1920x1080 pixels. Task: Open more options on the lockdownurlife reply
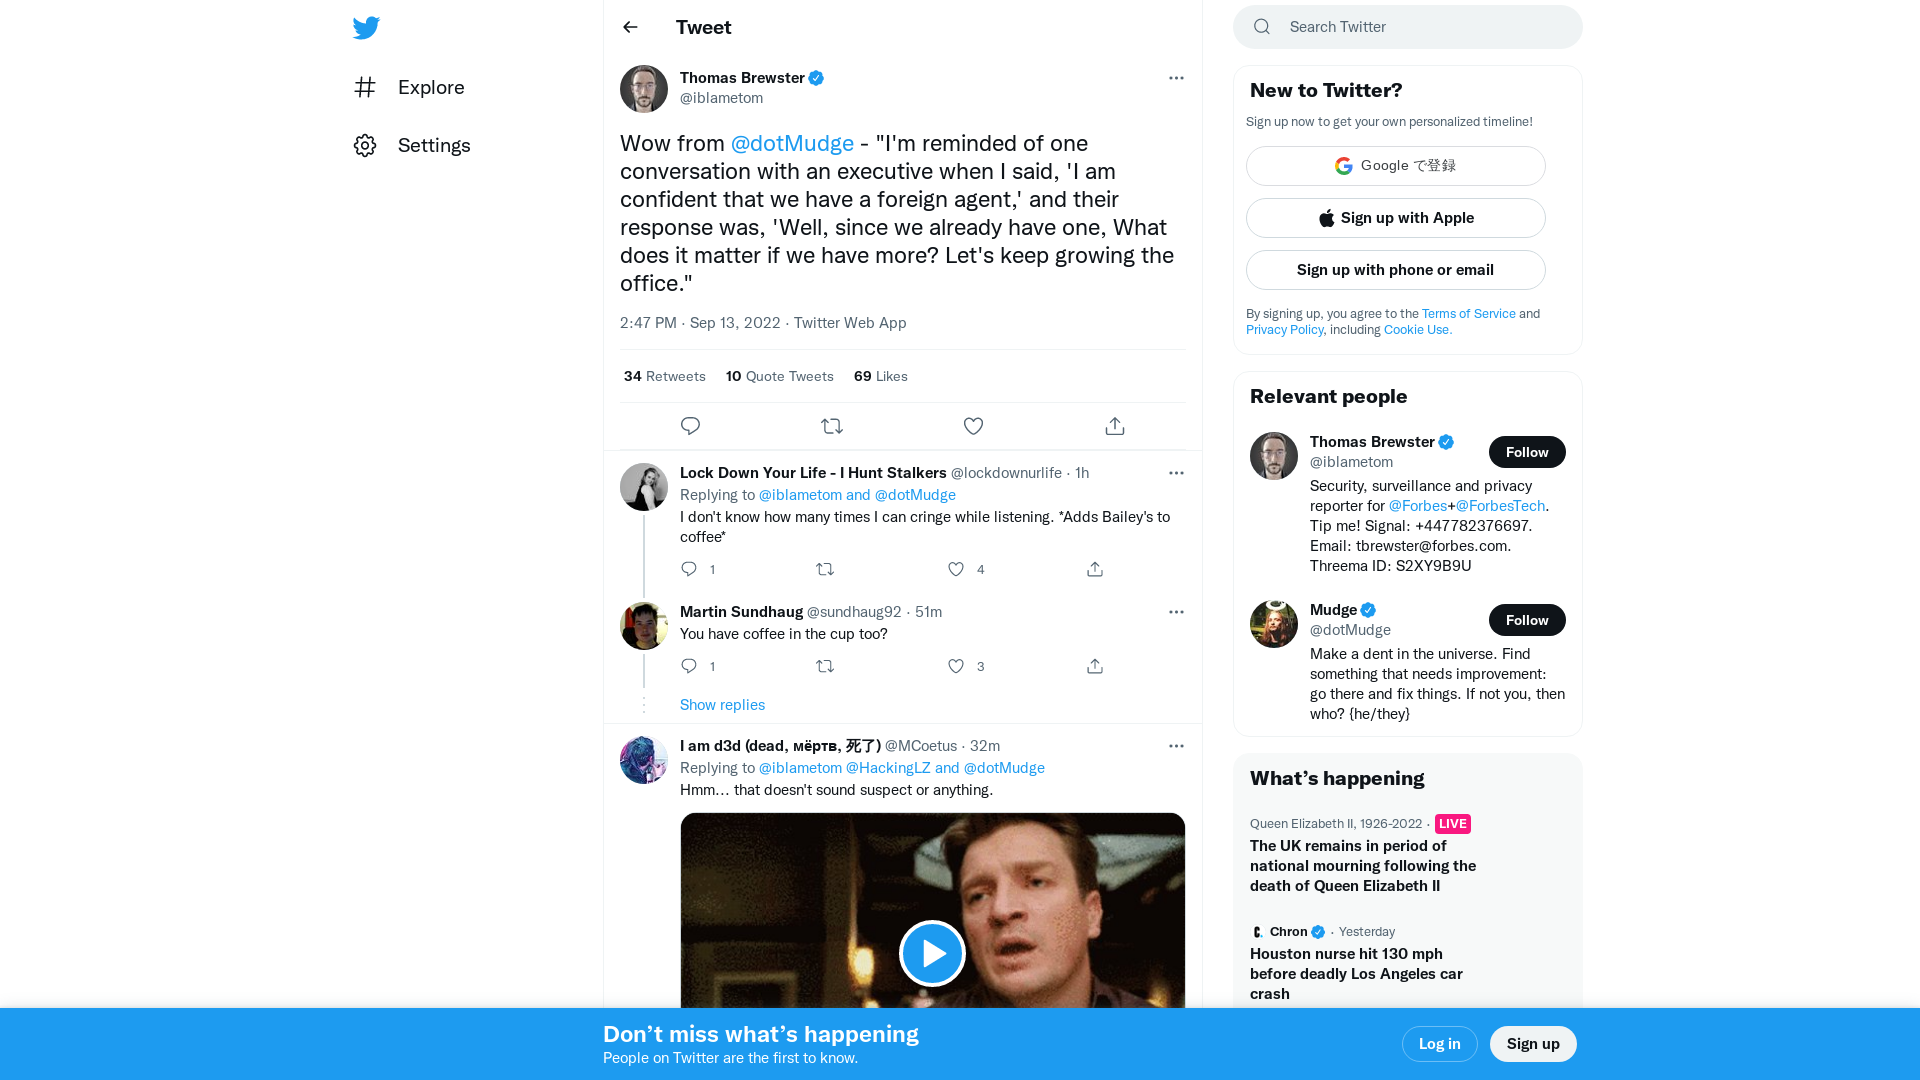click(1176, 472)
